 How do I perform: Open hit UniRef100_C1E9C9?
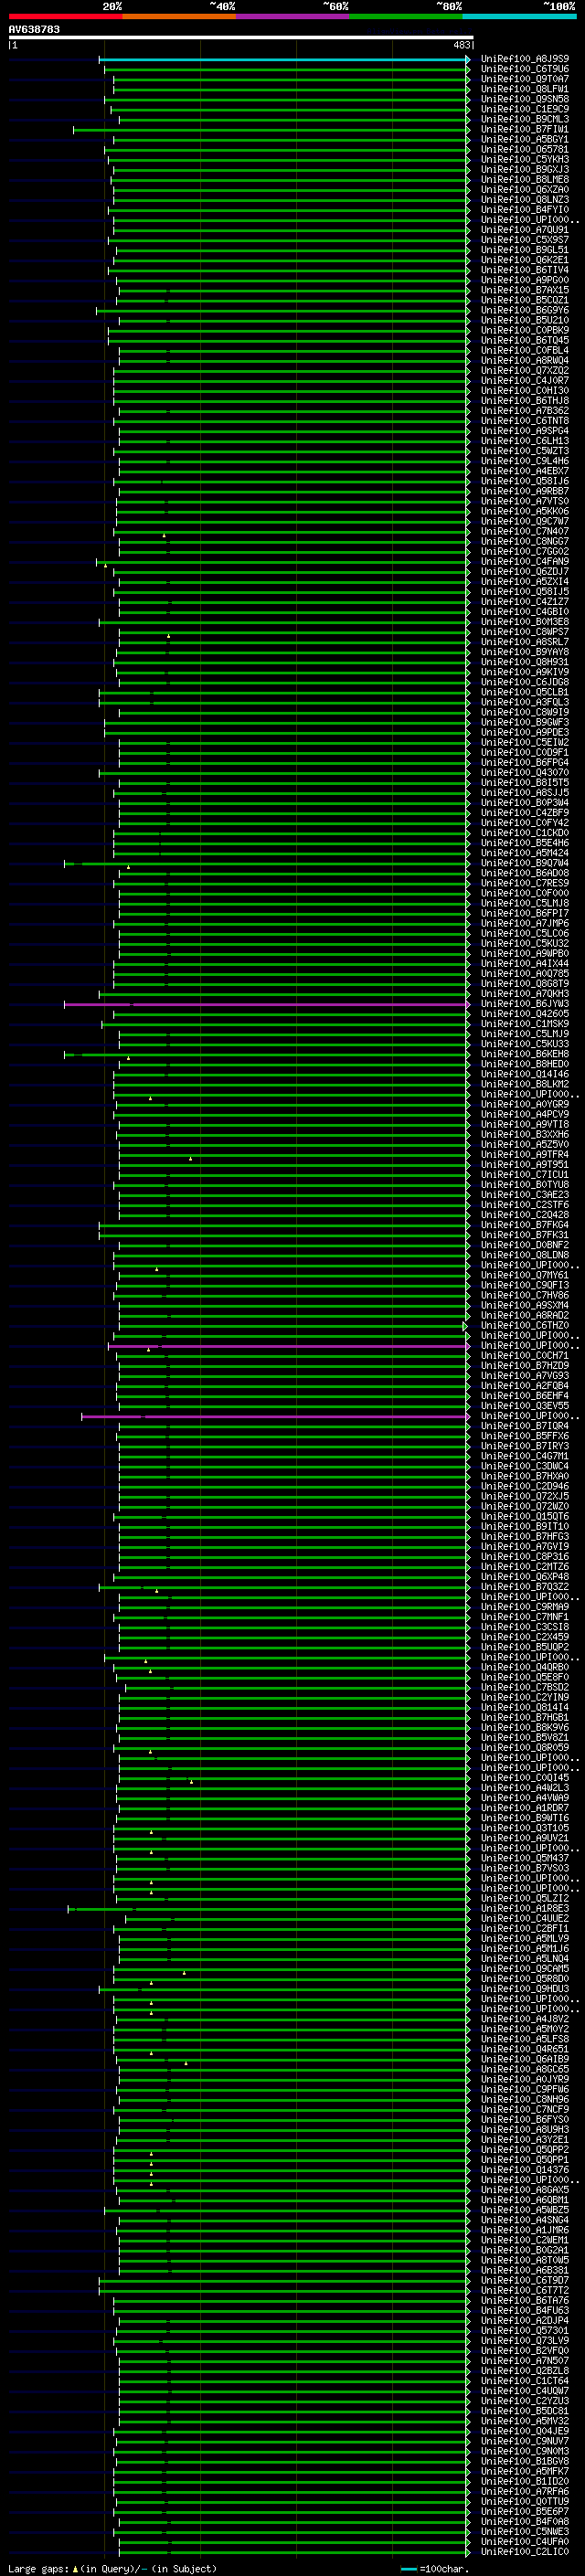pos(525,109)
